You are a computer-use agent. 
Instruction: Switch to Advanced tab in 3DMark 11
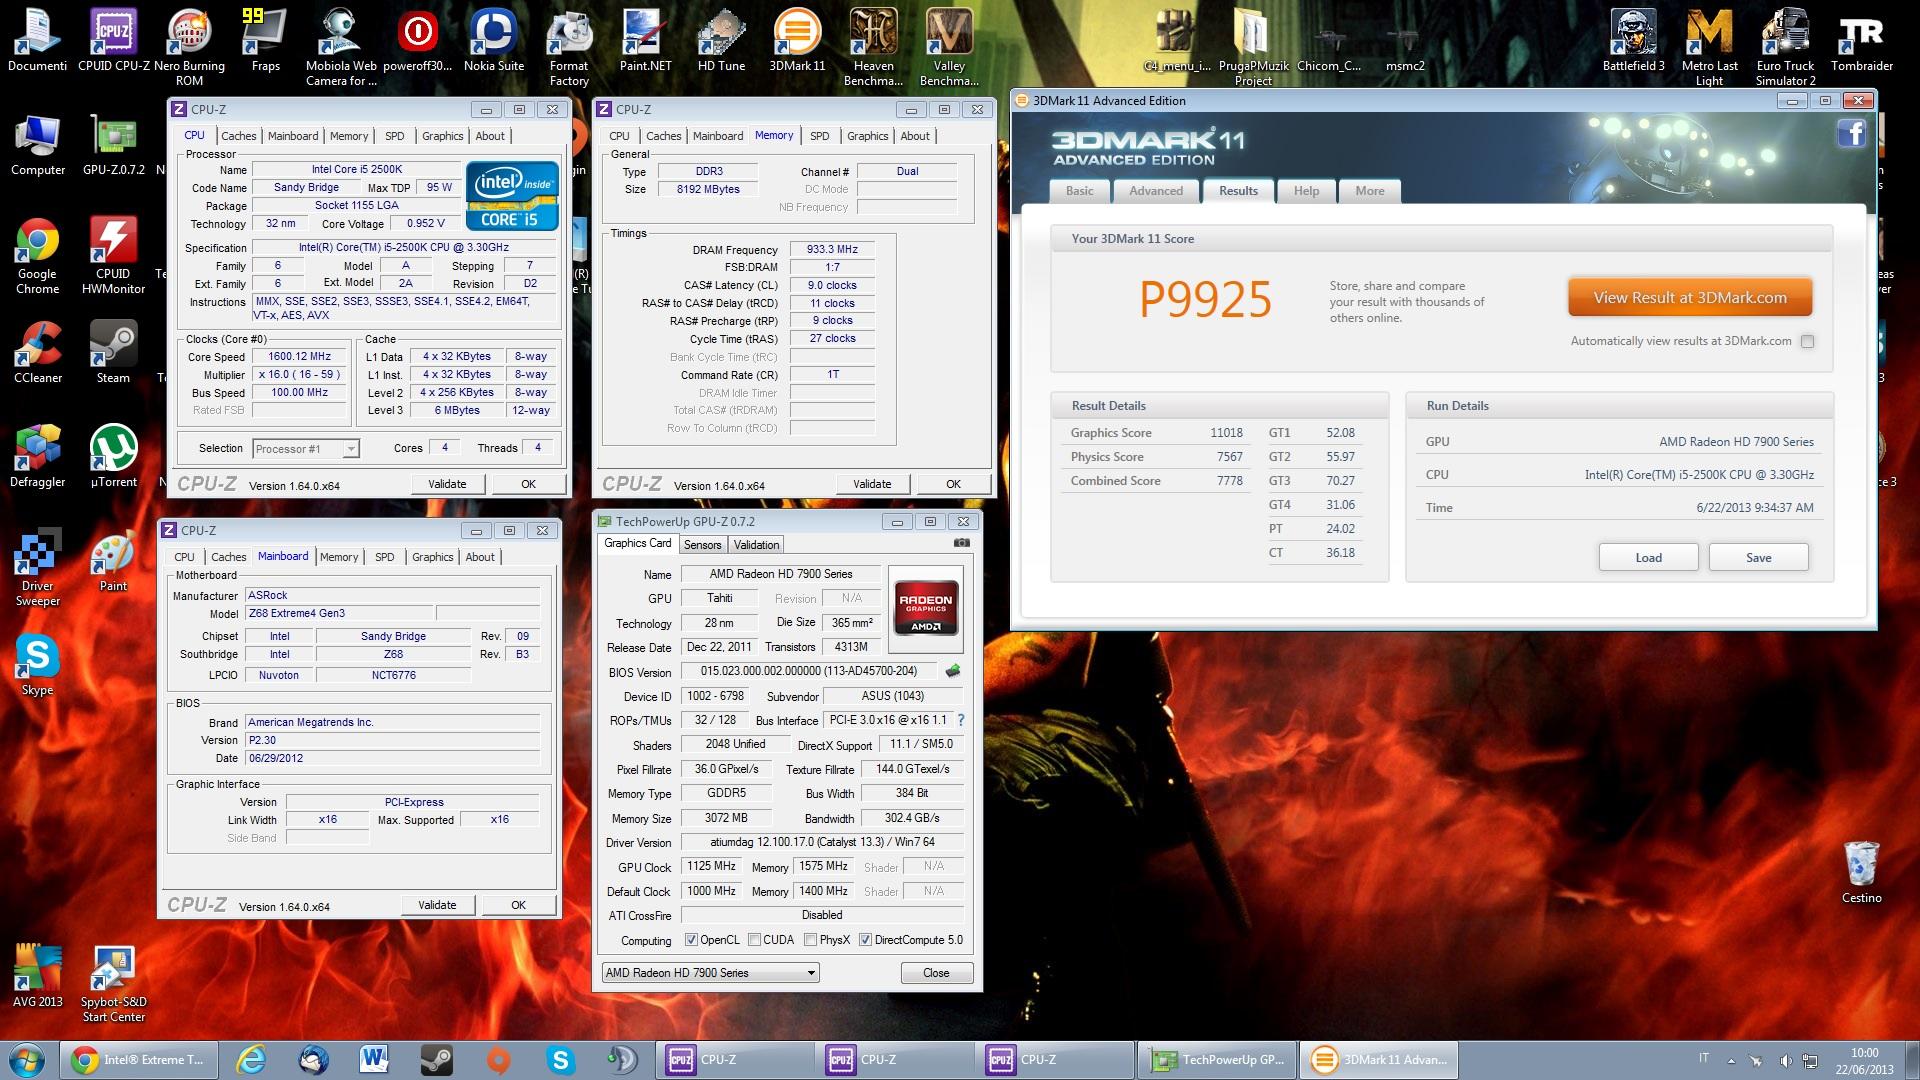tap(1155, 191)
